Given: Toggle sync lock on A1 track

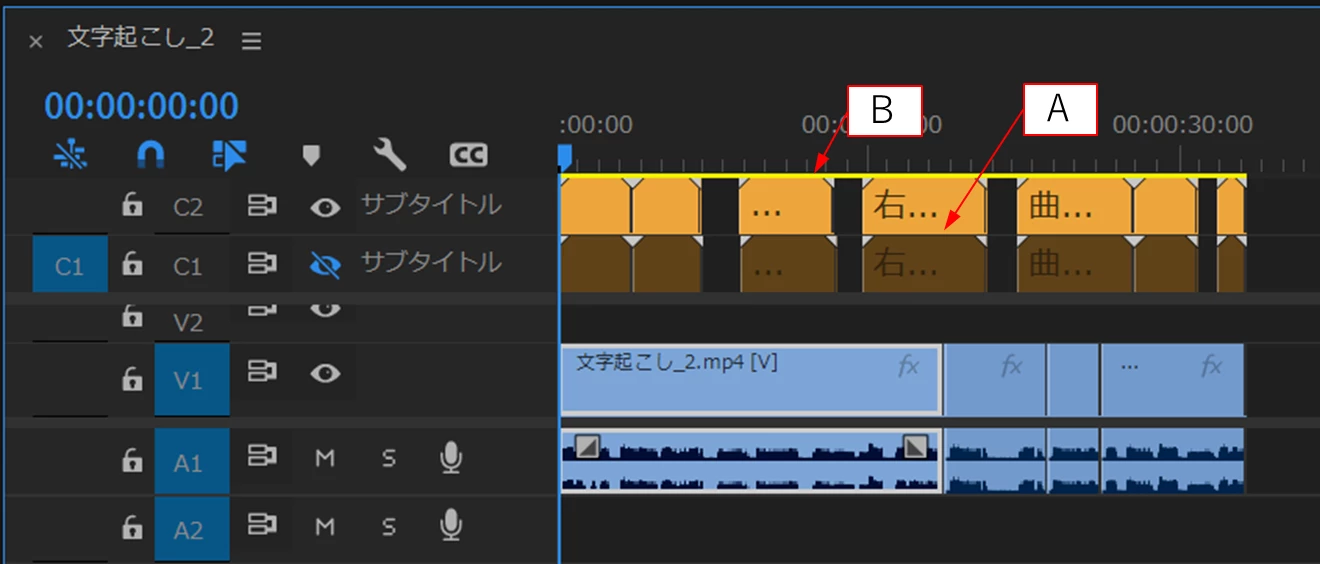Looking at the screenshot, I should pos(262,458).
